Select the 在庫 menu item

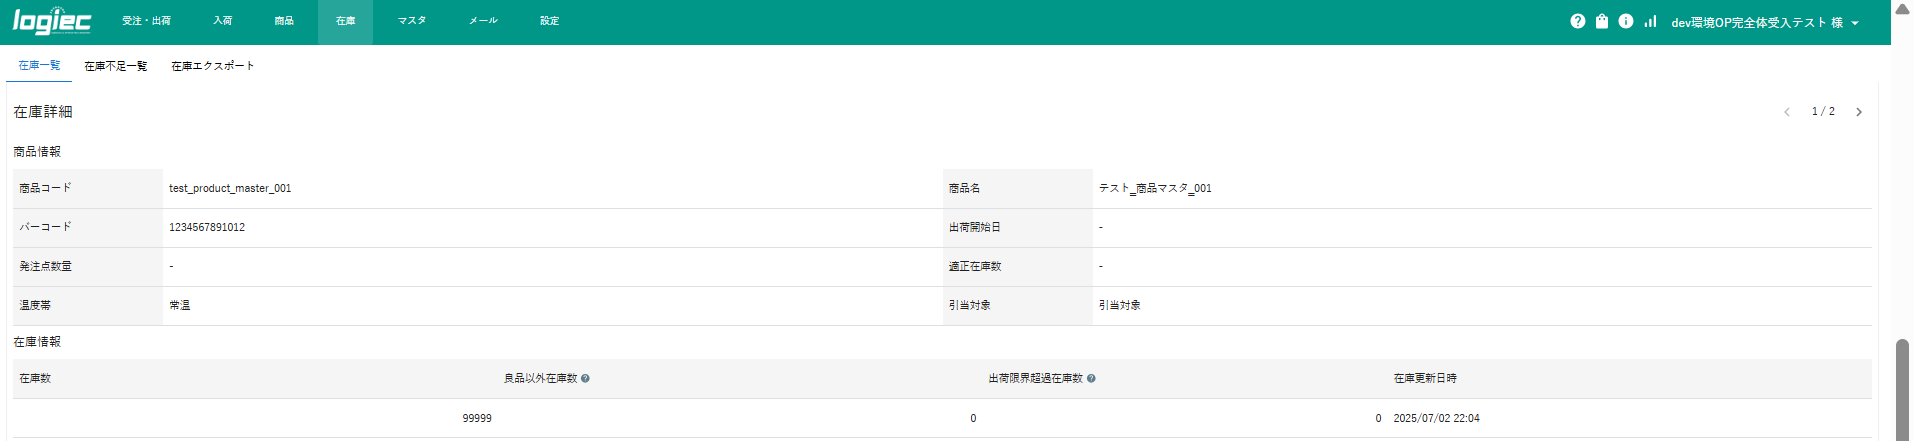point(345,21)
